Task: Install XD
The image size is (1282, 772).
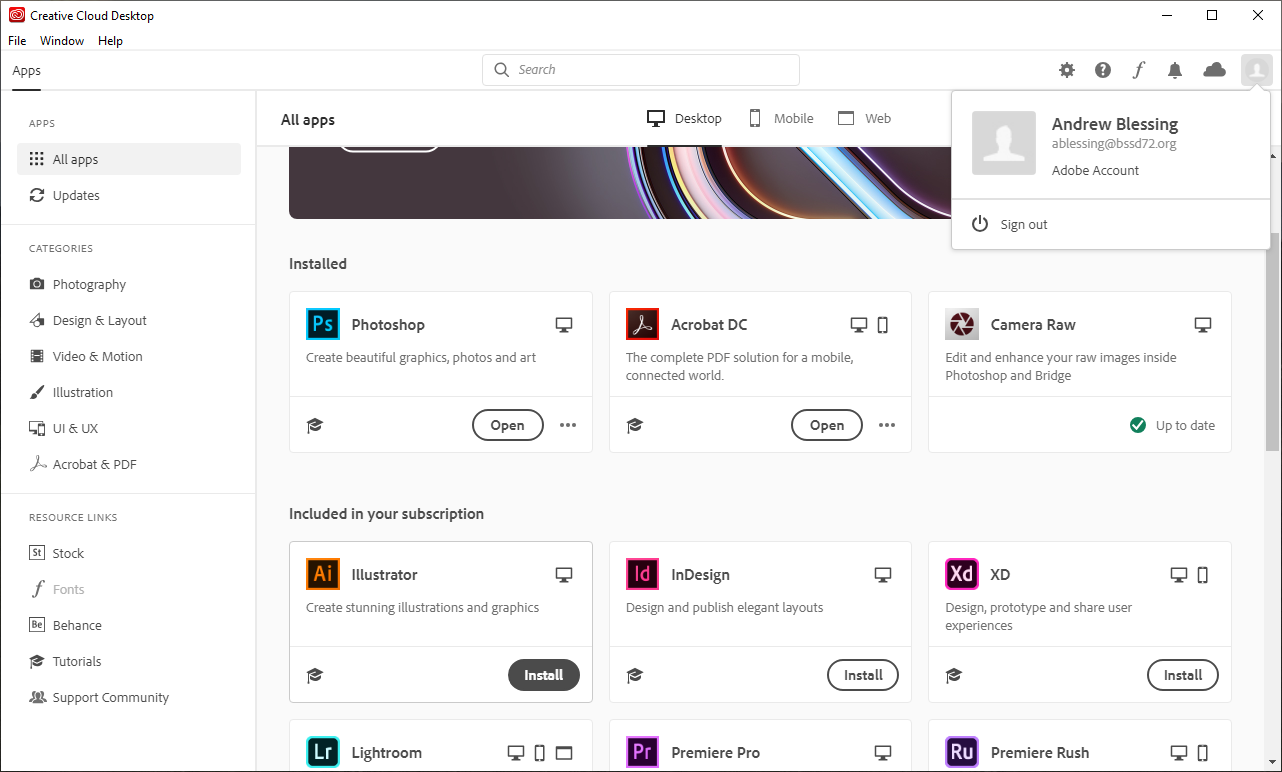Action: (x=1182, y=675)
